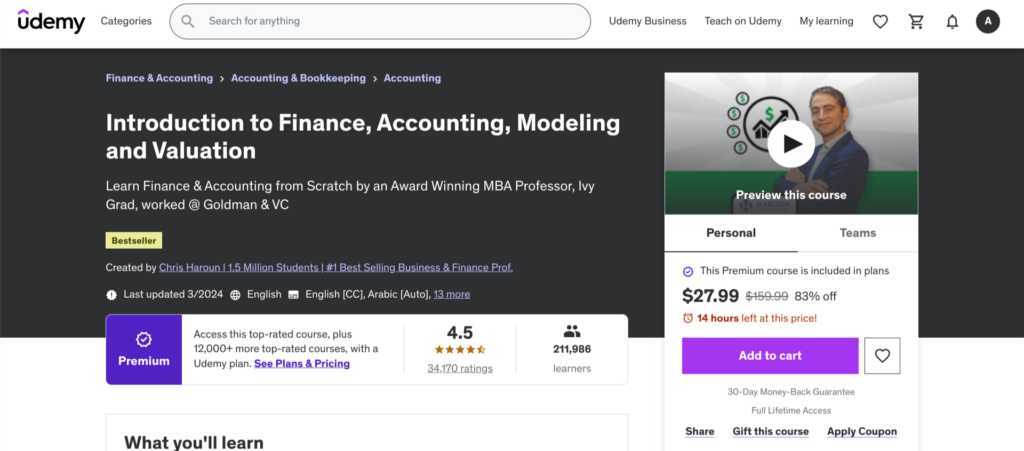This screenshot has height=451, width=1024.
Task: Open the Udemy Business menu item
Action: tap(648, 21)
